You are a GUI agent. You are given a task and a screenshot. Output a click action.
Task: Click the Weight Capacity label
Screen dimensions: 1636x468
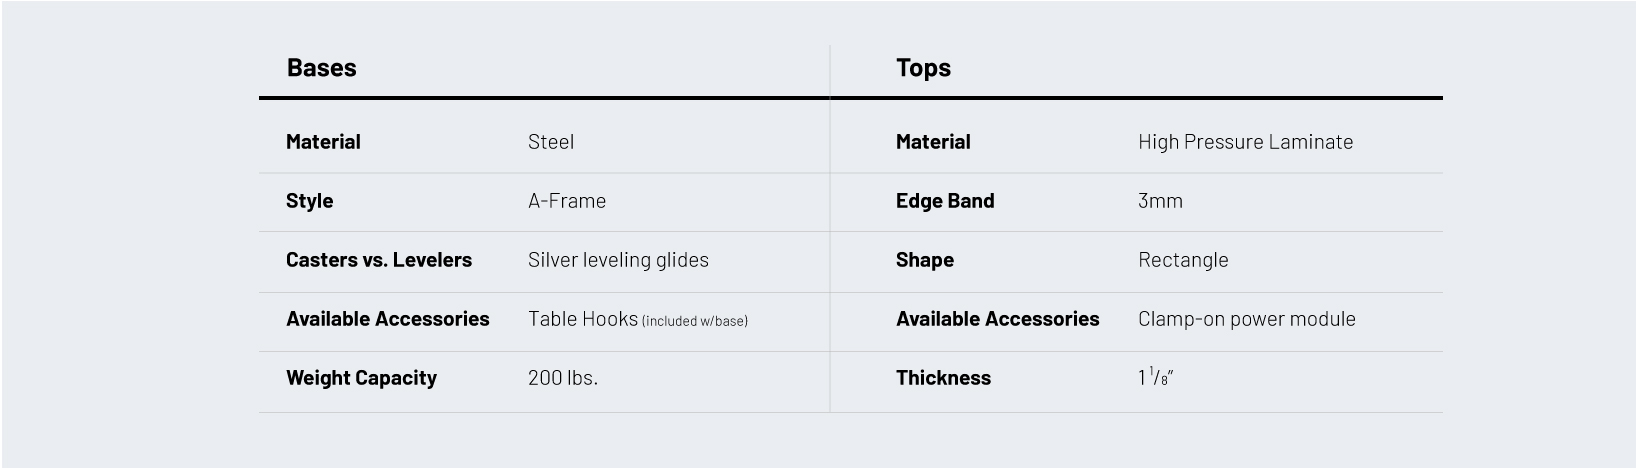point(361,378)
